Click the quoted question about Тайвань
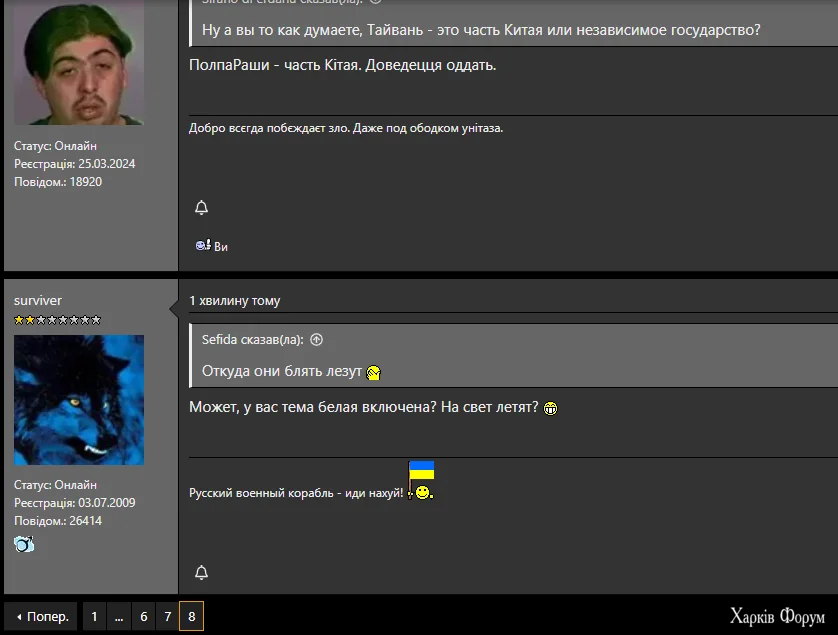Screen dimensions: 838x635 tap(481, 30)
